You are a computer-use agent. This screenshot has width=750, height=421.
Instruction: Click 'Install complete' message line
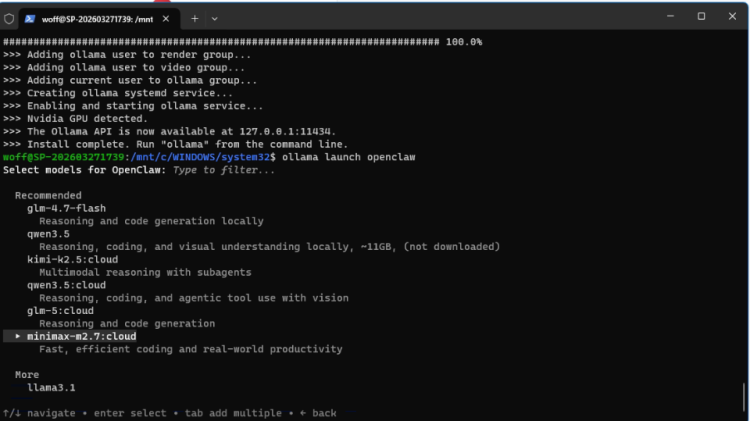tap(176, 144)
